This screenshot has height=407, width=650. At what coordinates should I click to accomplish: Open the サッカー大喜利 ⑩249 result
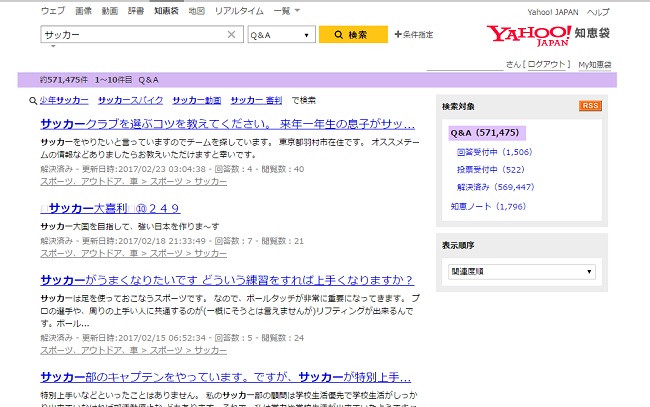coord(110,208)
